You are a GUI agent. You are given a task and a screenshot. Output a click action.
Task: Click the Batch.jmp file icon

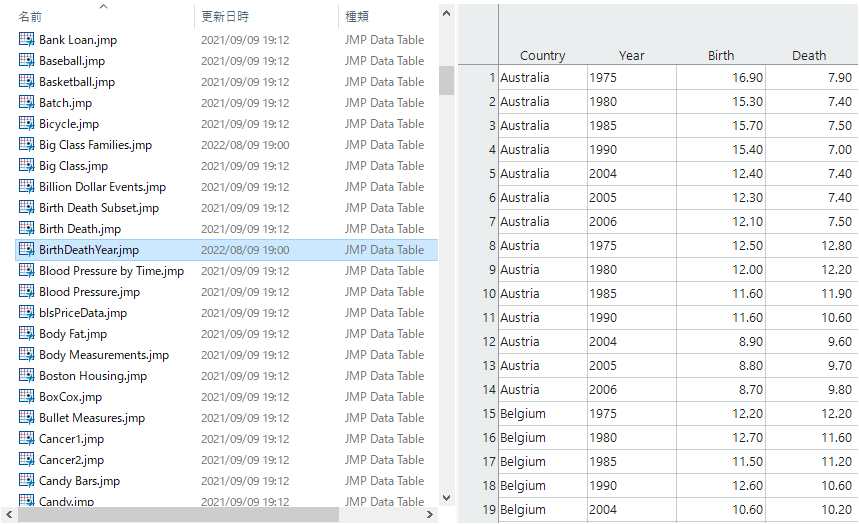point(26,102)
